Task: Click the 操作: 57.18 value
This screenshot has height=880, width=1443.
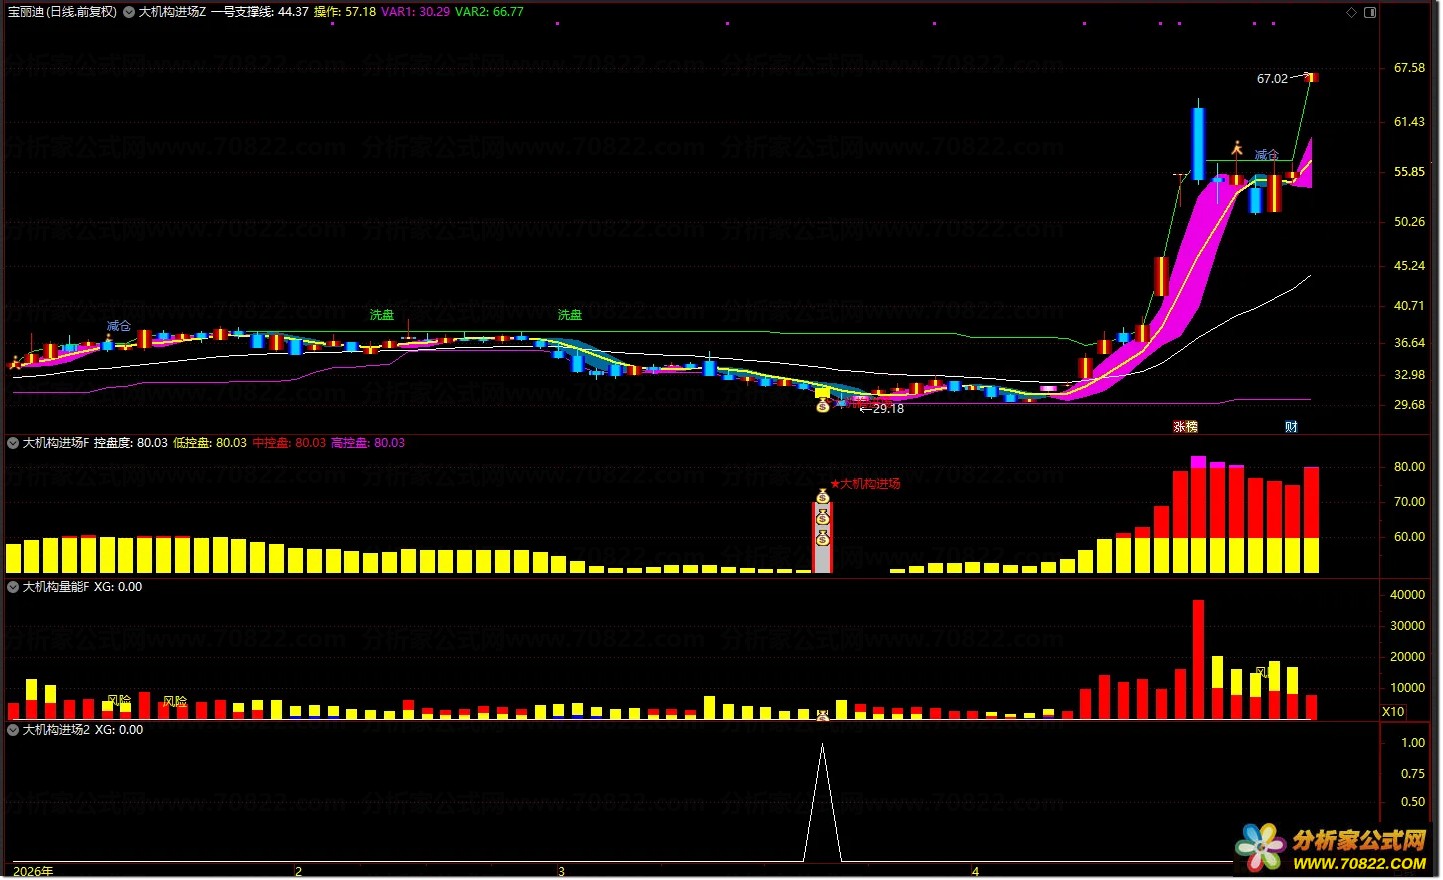Action: [345, 12]
